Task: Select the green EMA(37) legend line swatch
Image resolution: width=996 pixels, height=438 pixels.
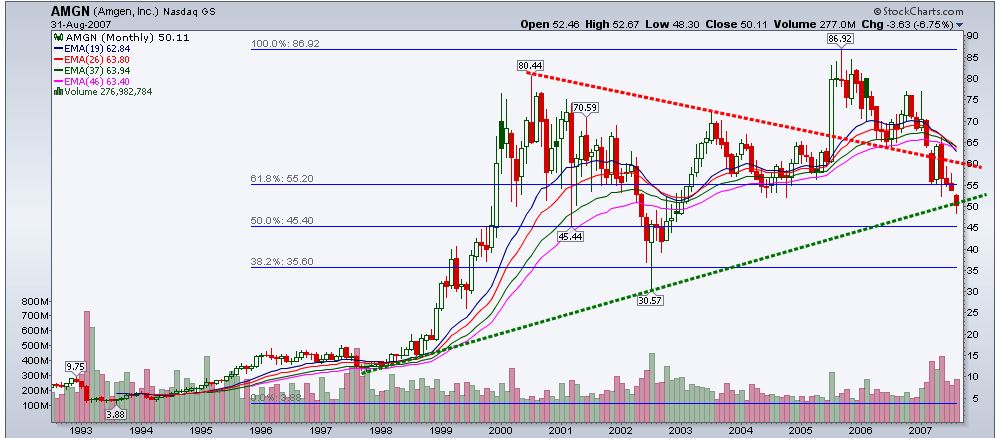Action: [58, 70]
